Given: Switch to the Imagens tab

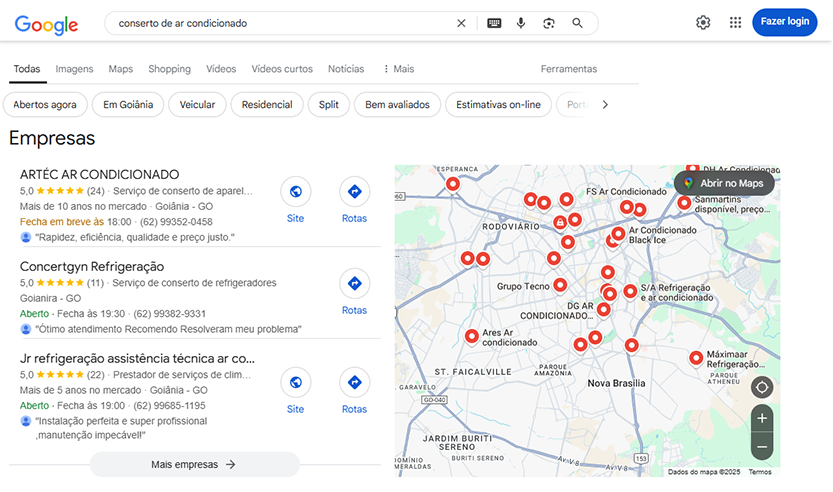Looking at the screenshot, I should click(x=74, y=69).
